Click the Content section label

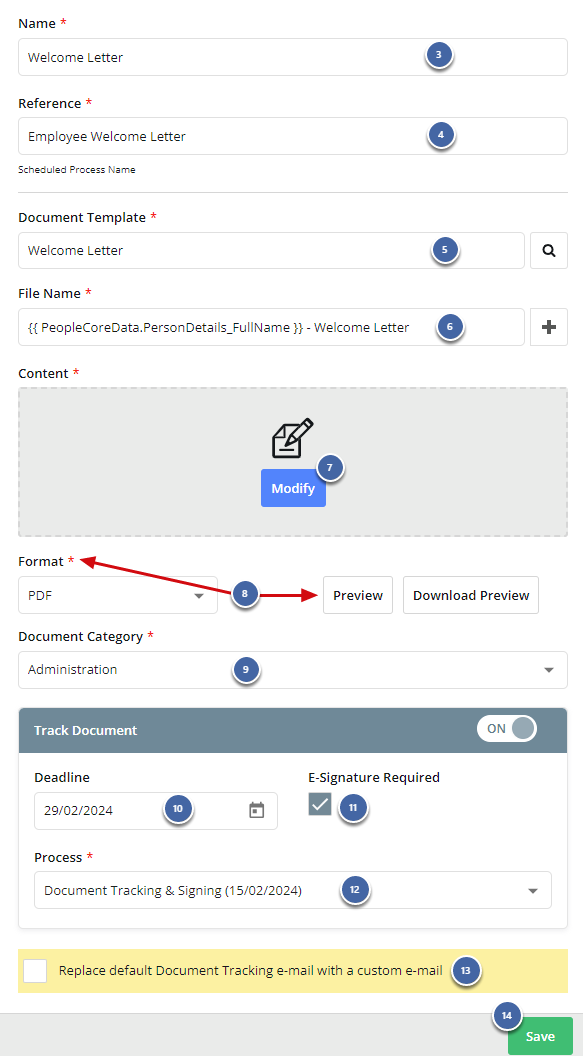(43, 373)
